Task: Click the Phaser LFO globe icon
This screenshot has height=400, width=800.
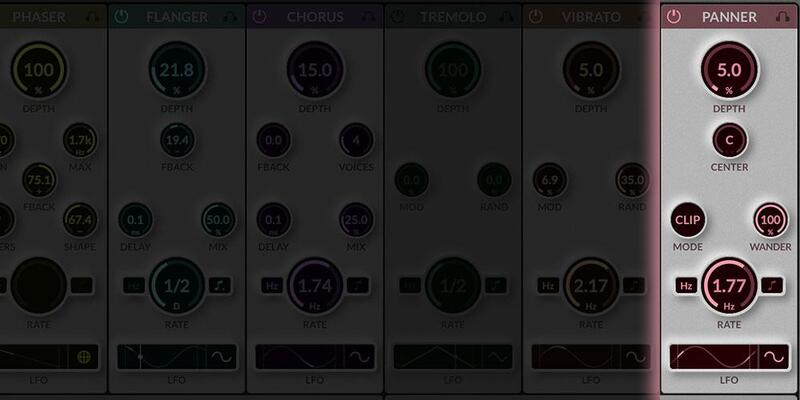Action: coord(84,356)
